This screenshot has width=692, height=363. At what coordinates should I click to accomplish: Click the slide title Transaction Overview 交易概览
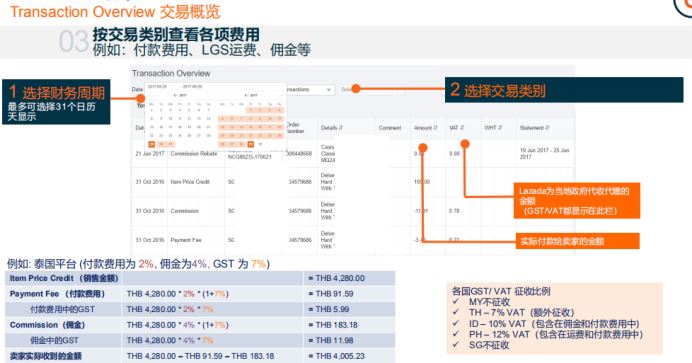(x=115, y=12)
